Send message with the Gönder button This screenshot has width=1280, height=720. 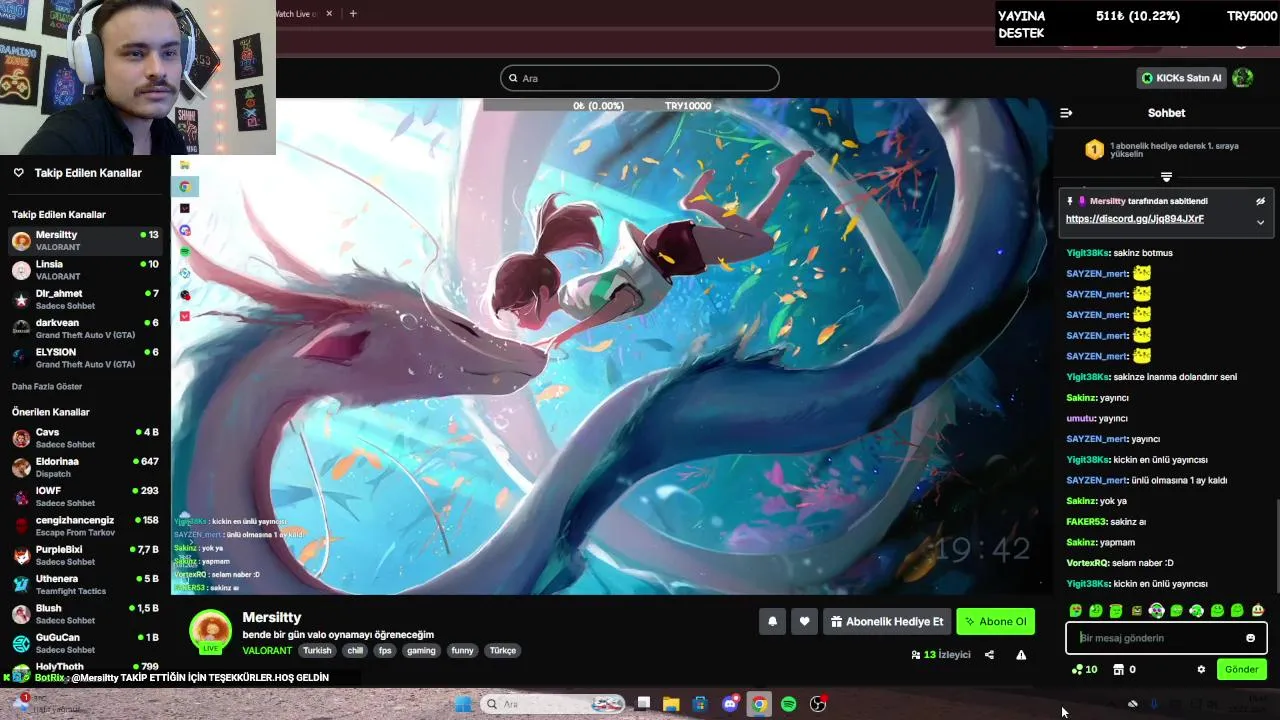pyautogui.click(x=1241, y=669)
